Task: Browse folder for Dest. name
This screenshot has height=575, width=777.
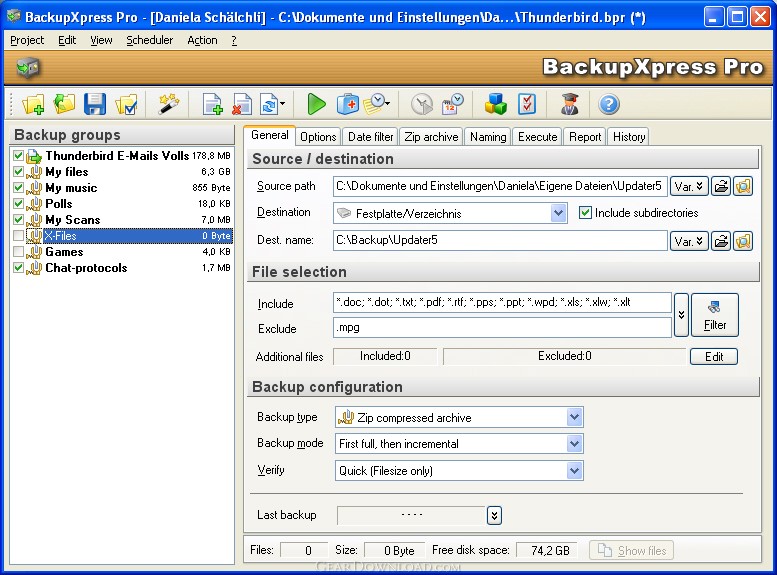Action: click(x=721, y=241)
